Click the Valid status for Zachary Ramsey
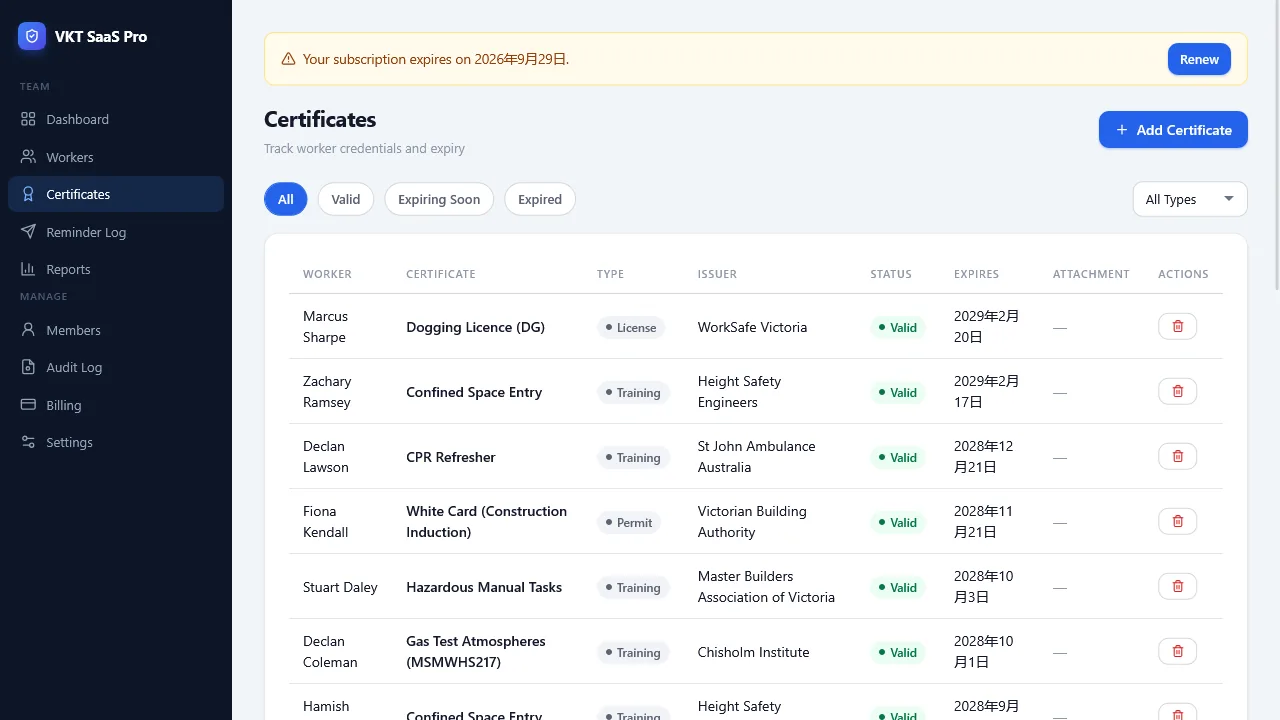 click(x=897, y=392)
